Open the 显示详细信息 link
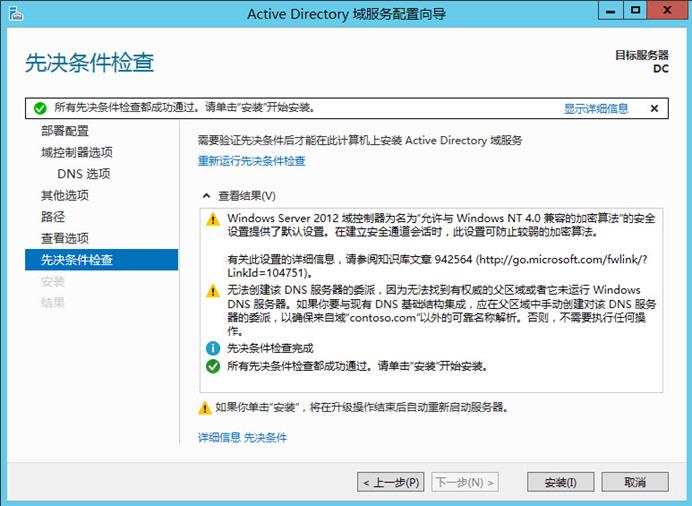This screenshot has width=692, height=506. [x=596, y=109]
